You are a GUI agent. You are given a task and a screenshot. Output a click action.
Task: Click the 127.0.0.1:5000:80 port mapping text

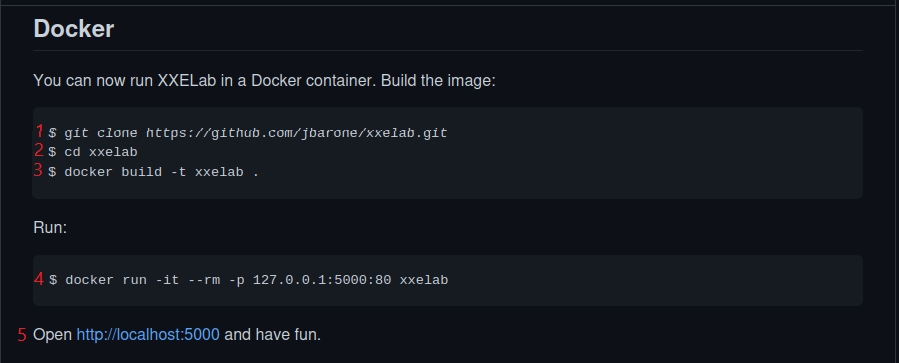[x=322, y=280]
